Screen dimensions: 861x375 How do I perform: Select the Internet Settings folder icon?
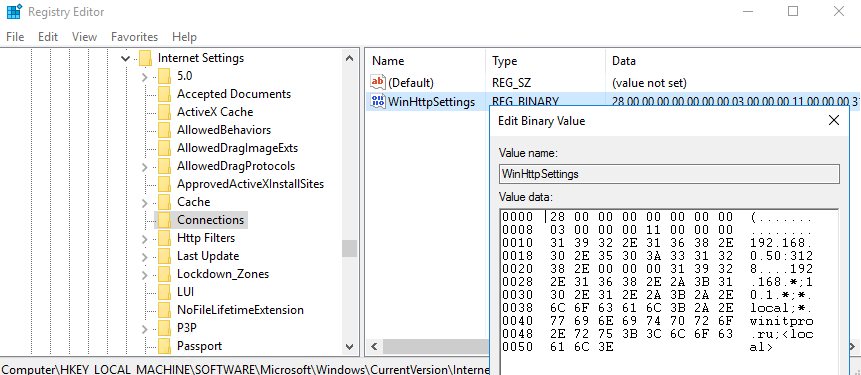pyautogui.click(x=146, y=58)
